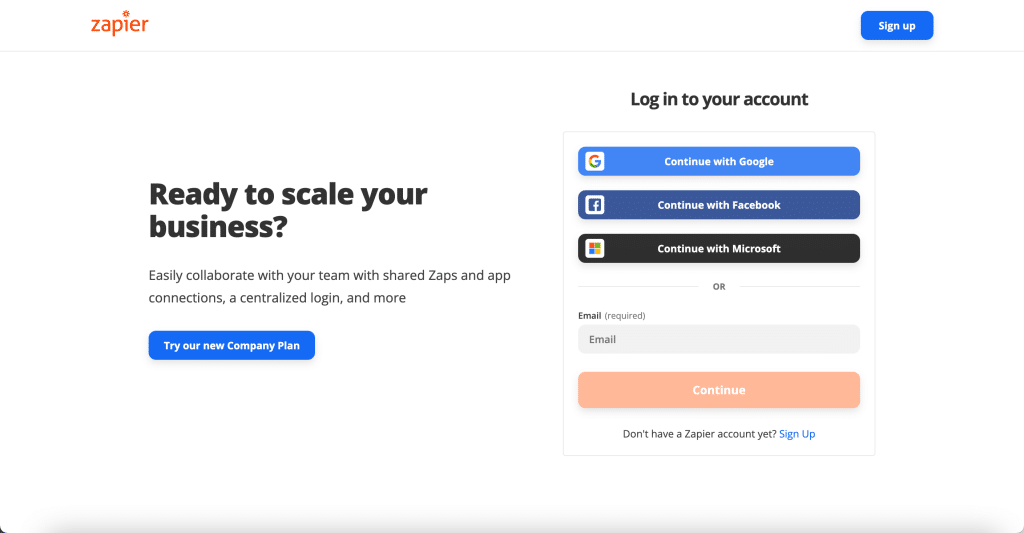This screenshot has width=1024, height=533.
Task: Click the Don't have a Zapier account yet text
Action: pyautogui.click(x=699, y=434)
